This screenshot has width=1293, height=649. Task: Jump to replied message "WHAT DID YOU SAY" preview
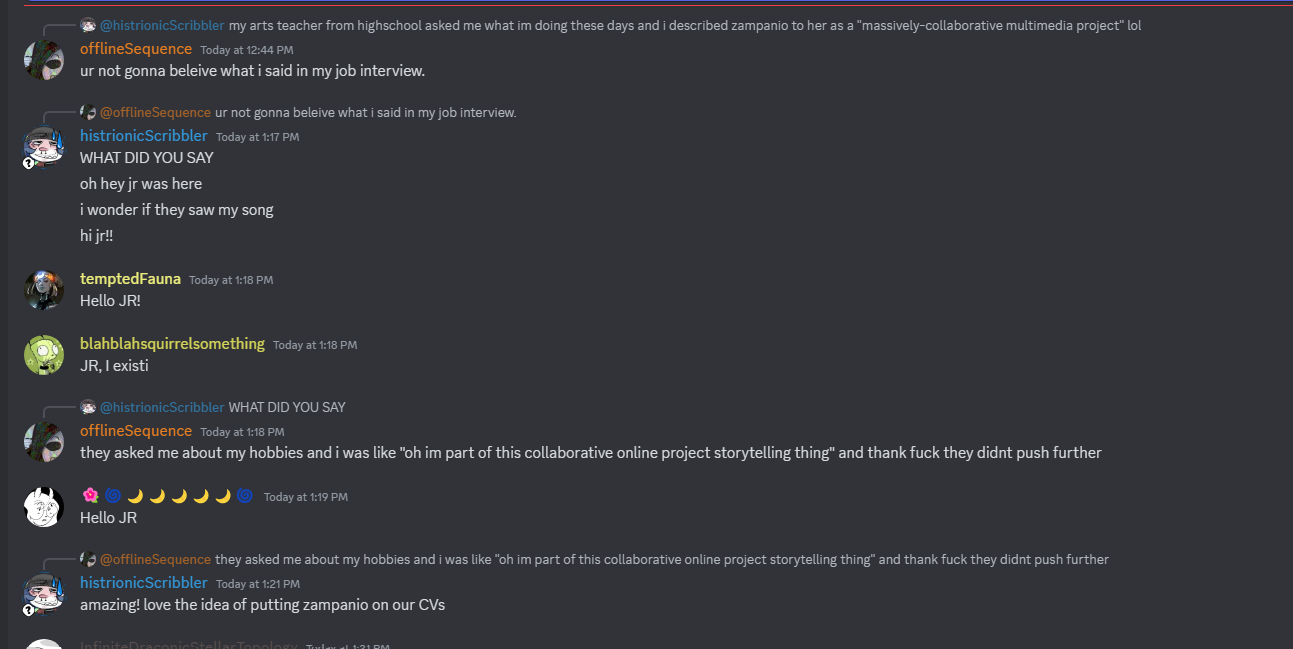pos(287,407)
